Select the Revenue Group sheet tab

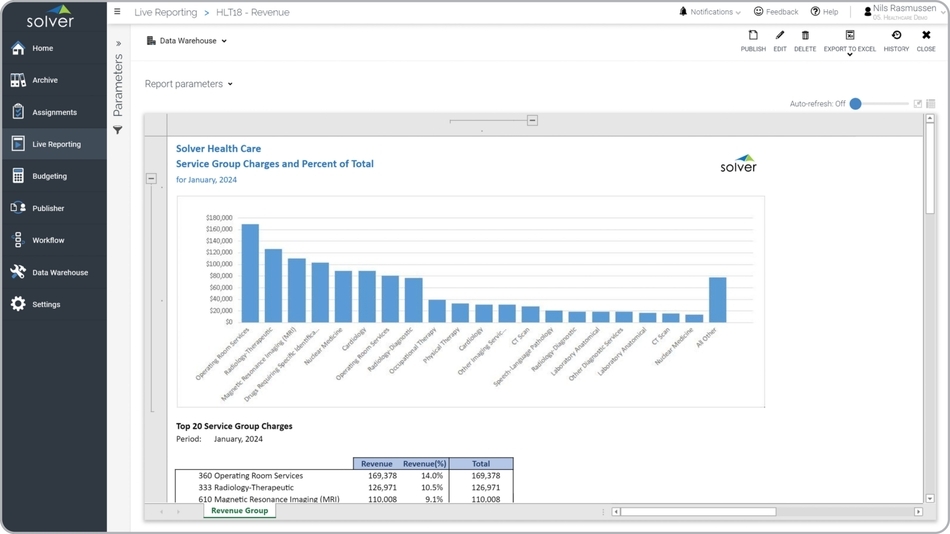[x=239, y=511]
